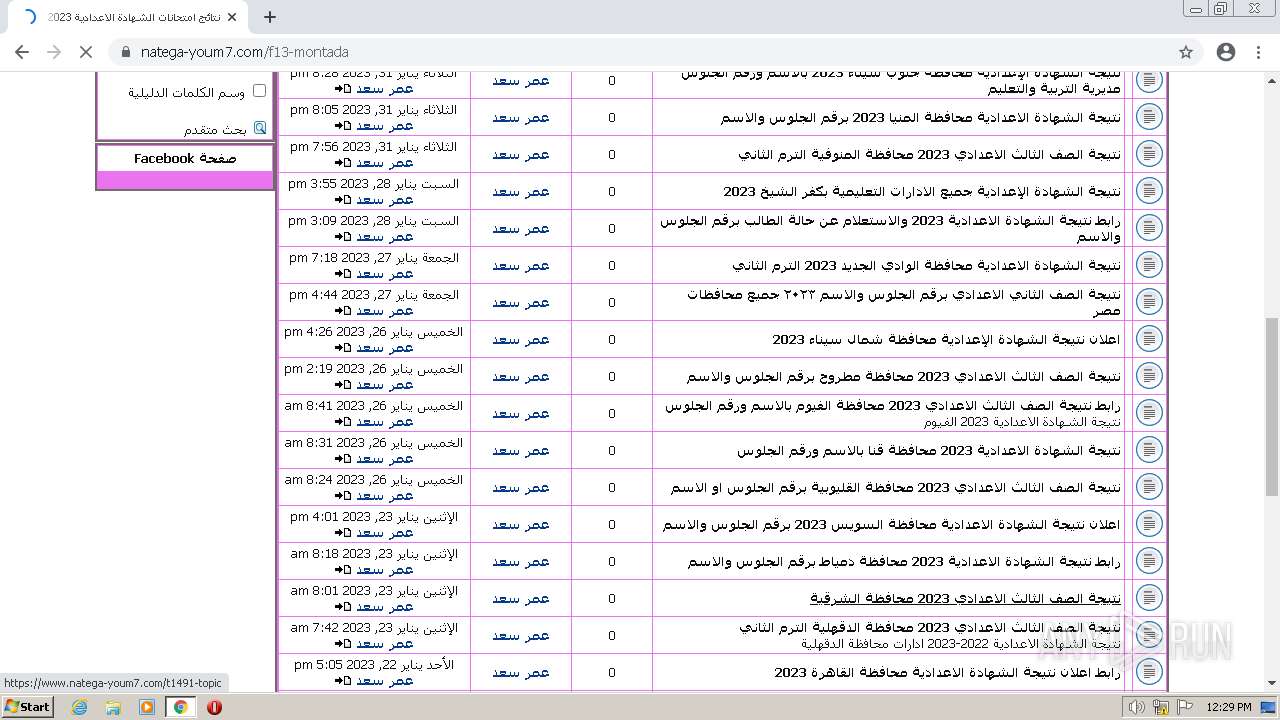Image resolution: width=1280 pixels, height=720 pixels.
Task: Bookmark this page with the star icon
Action: click(x=1186, y=52)
